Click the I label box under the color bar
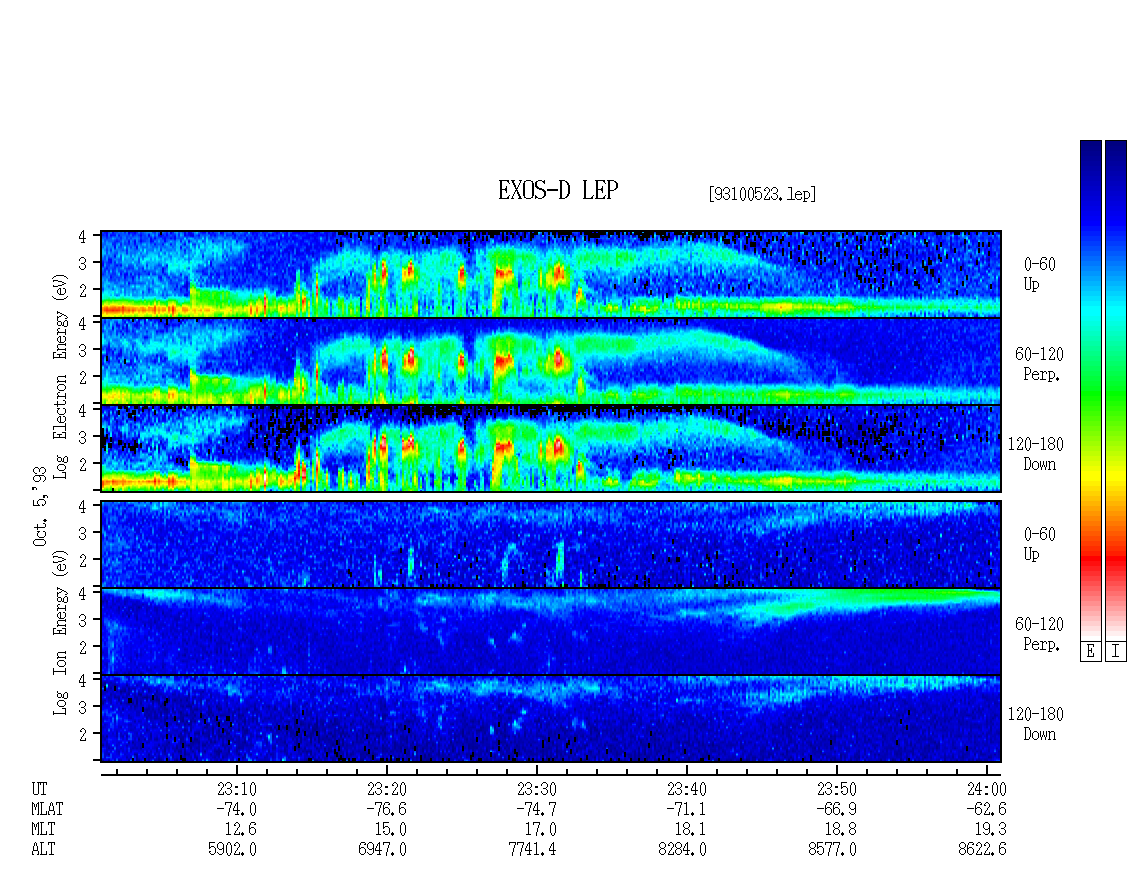 point(1116,651)
